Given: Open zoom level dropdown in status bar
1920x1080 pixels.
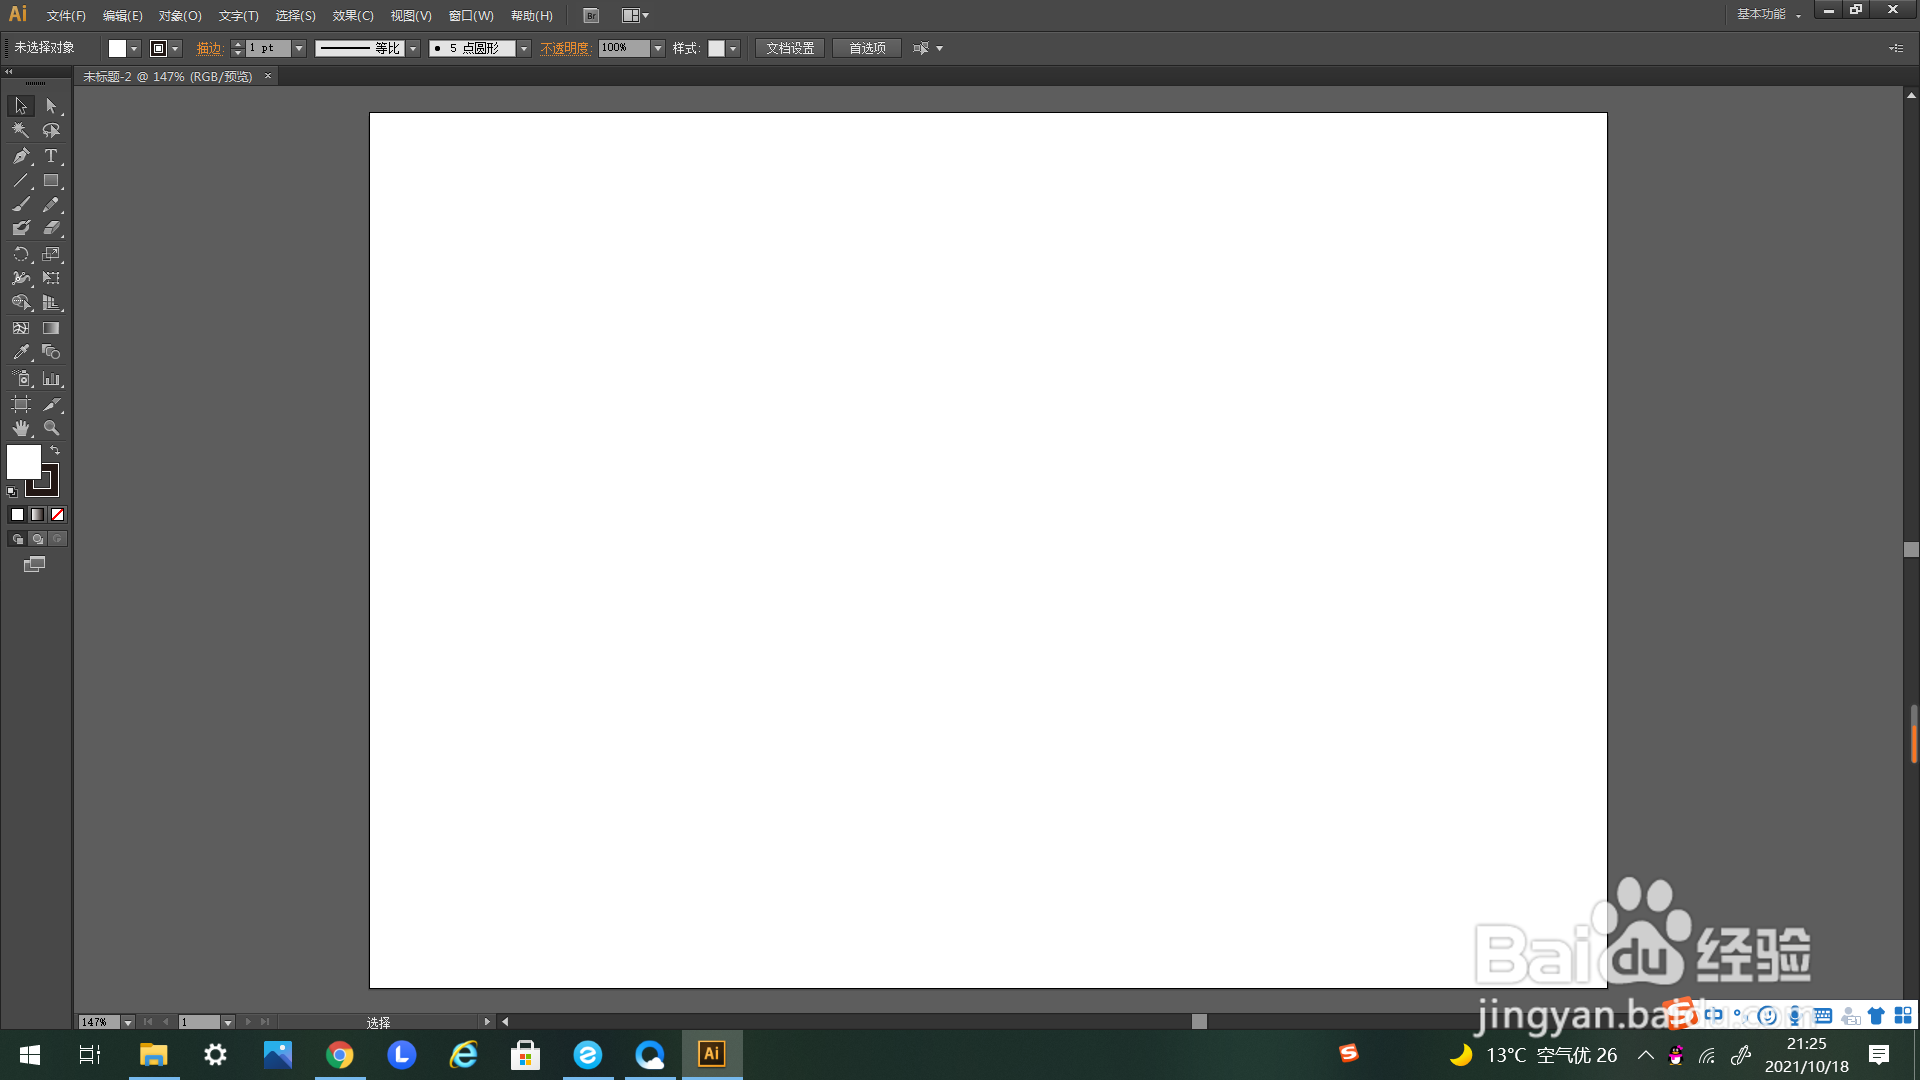Looking at the screenshot, I should 128,1022.
